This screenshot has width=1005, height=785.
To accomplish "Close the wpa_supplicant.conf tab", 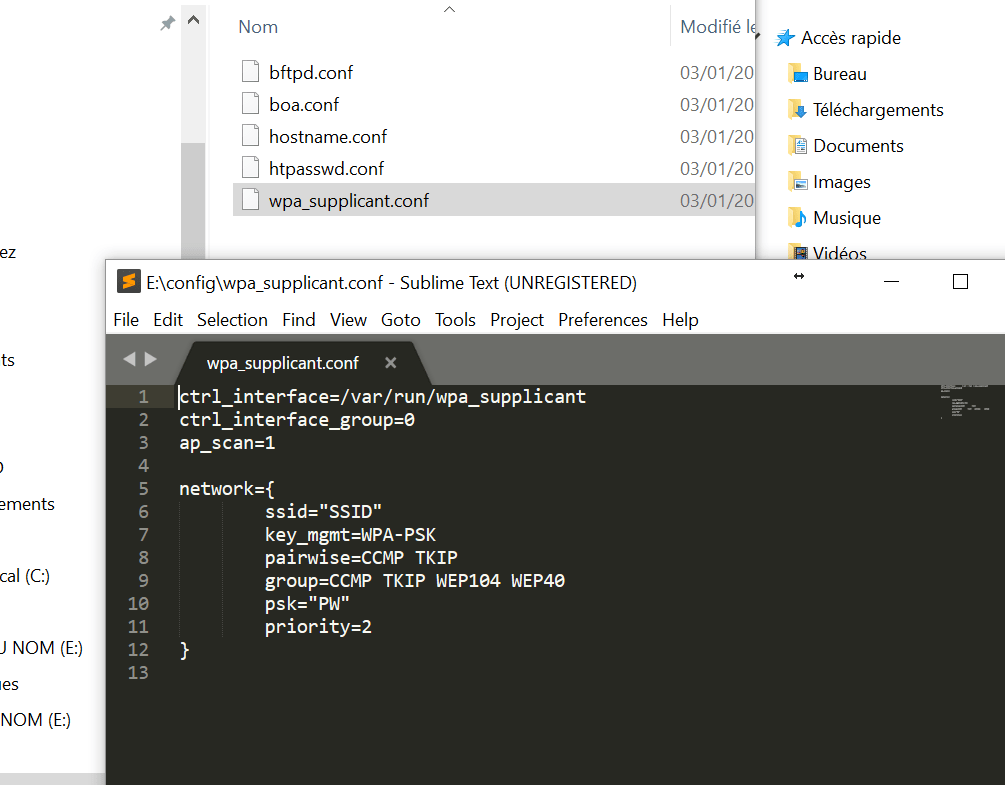I will (x=390, y=363).
